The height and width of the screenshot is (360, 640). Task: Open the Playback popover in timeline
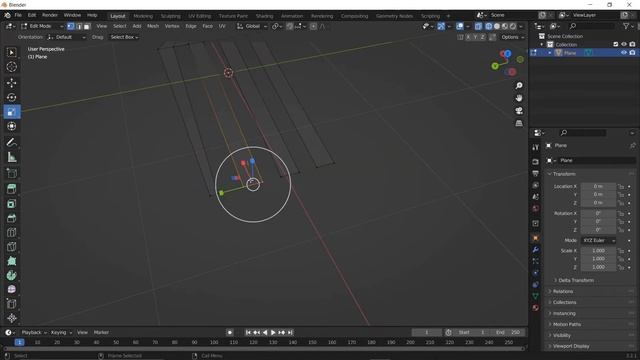(34, 333)
